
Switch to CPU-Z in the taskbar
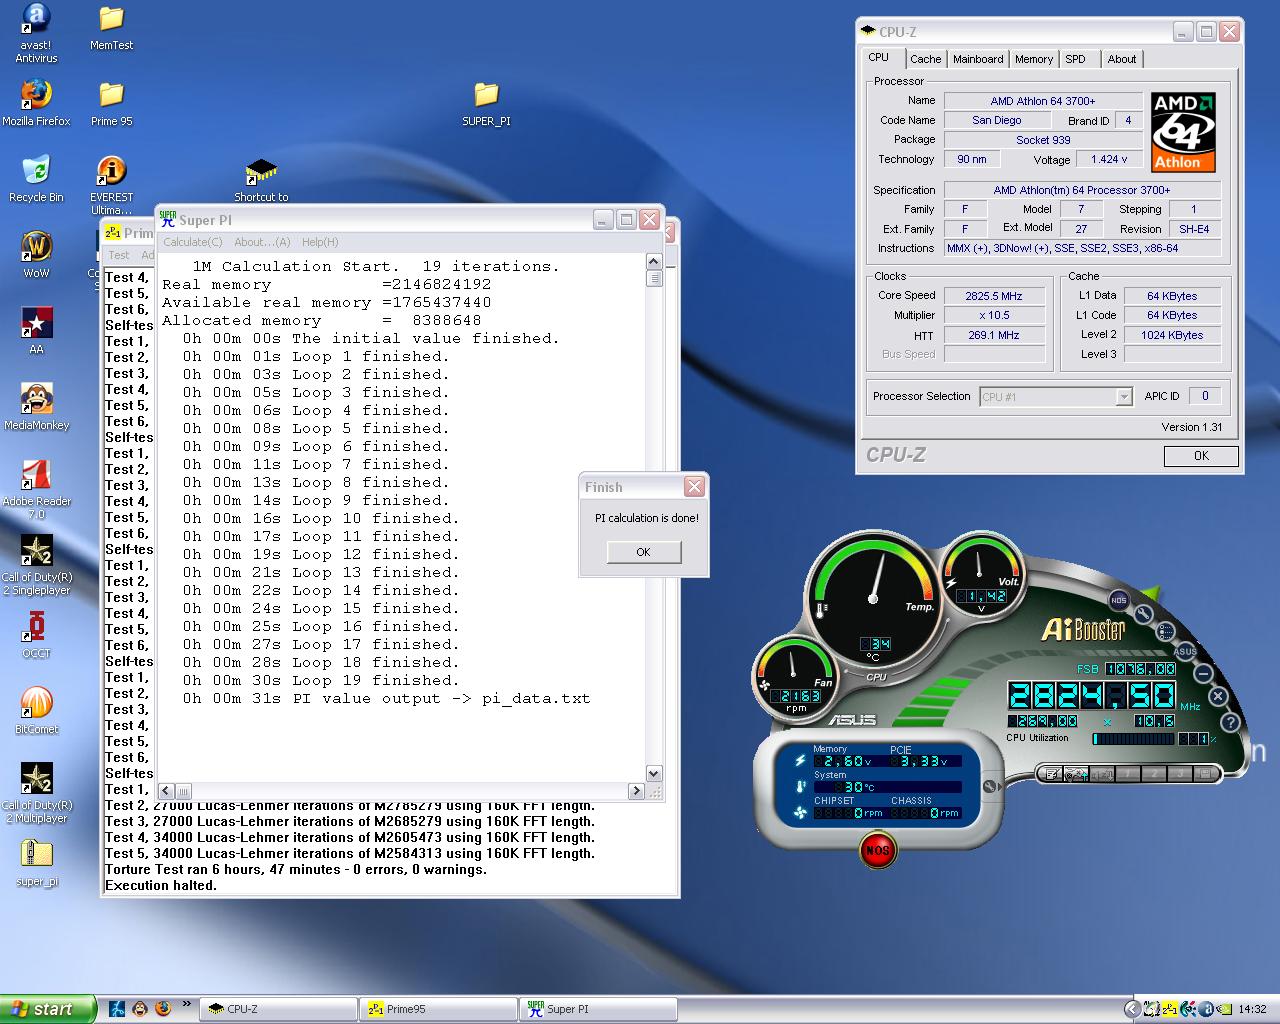[278, 1009]
